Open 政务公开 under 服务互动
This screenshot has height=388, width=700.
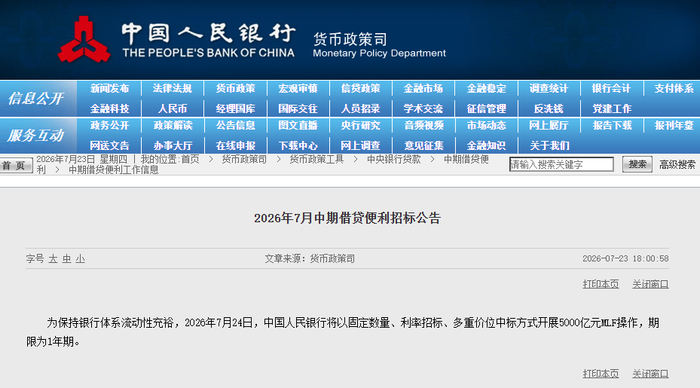tap(109, 125)
